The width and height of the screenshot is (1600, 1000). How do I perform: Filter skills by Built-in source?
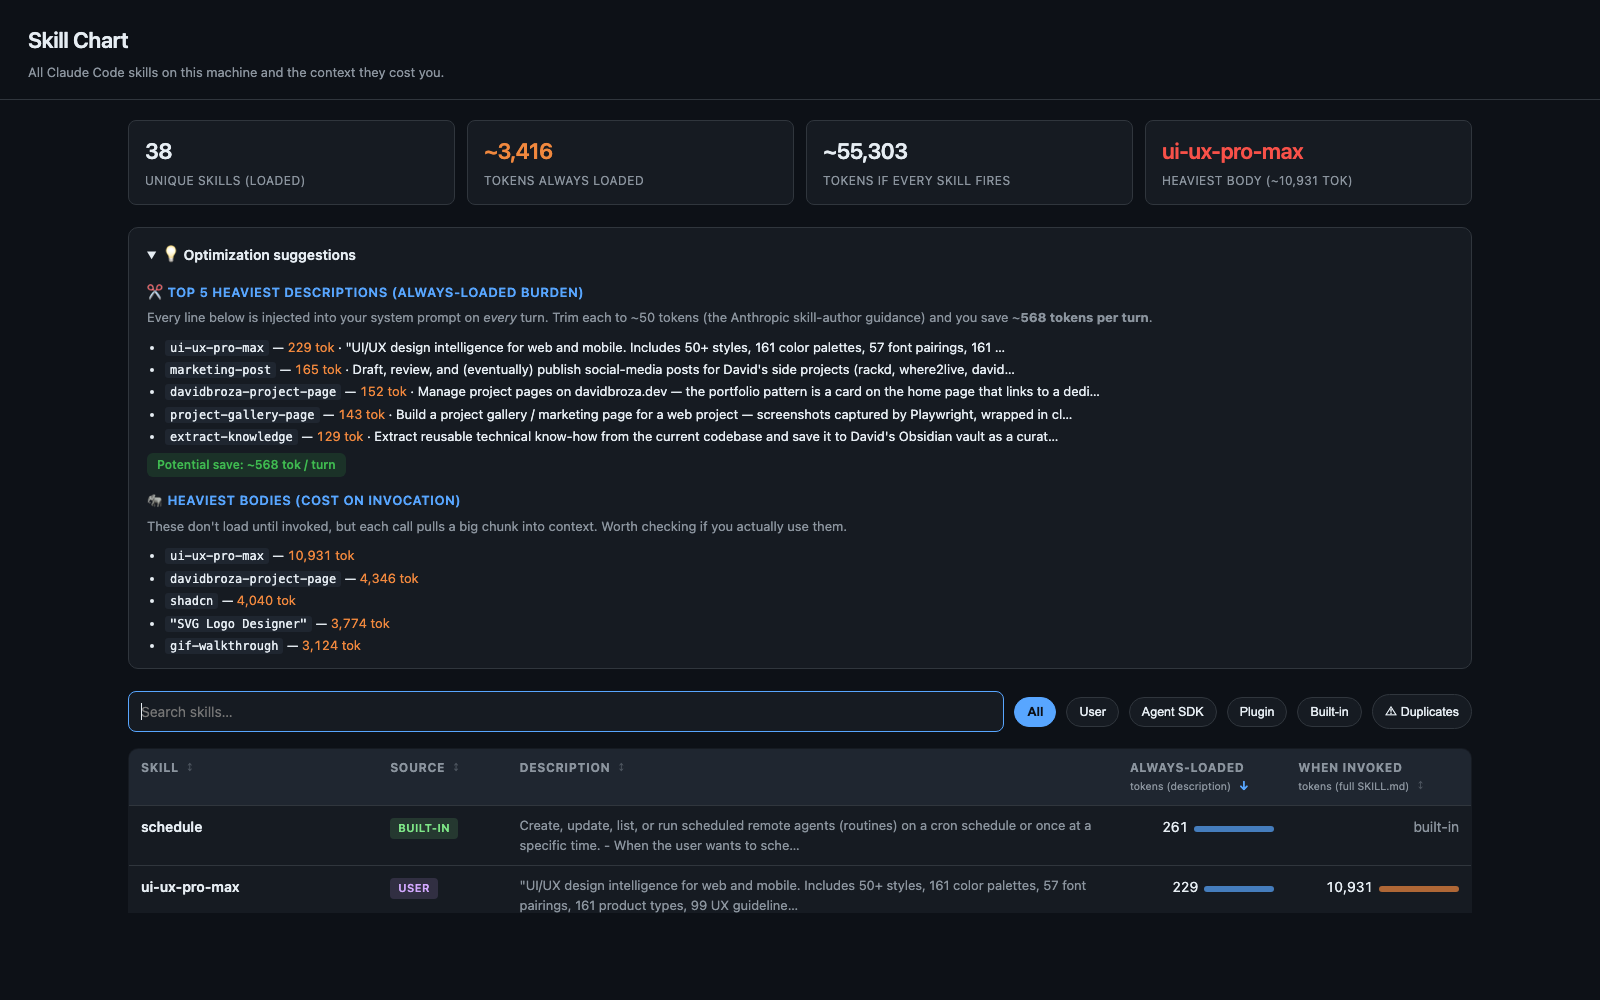(x=1329, y=712)
